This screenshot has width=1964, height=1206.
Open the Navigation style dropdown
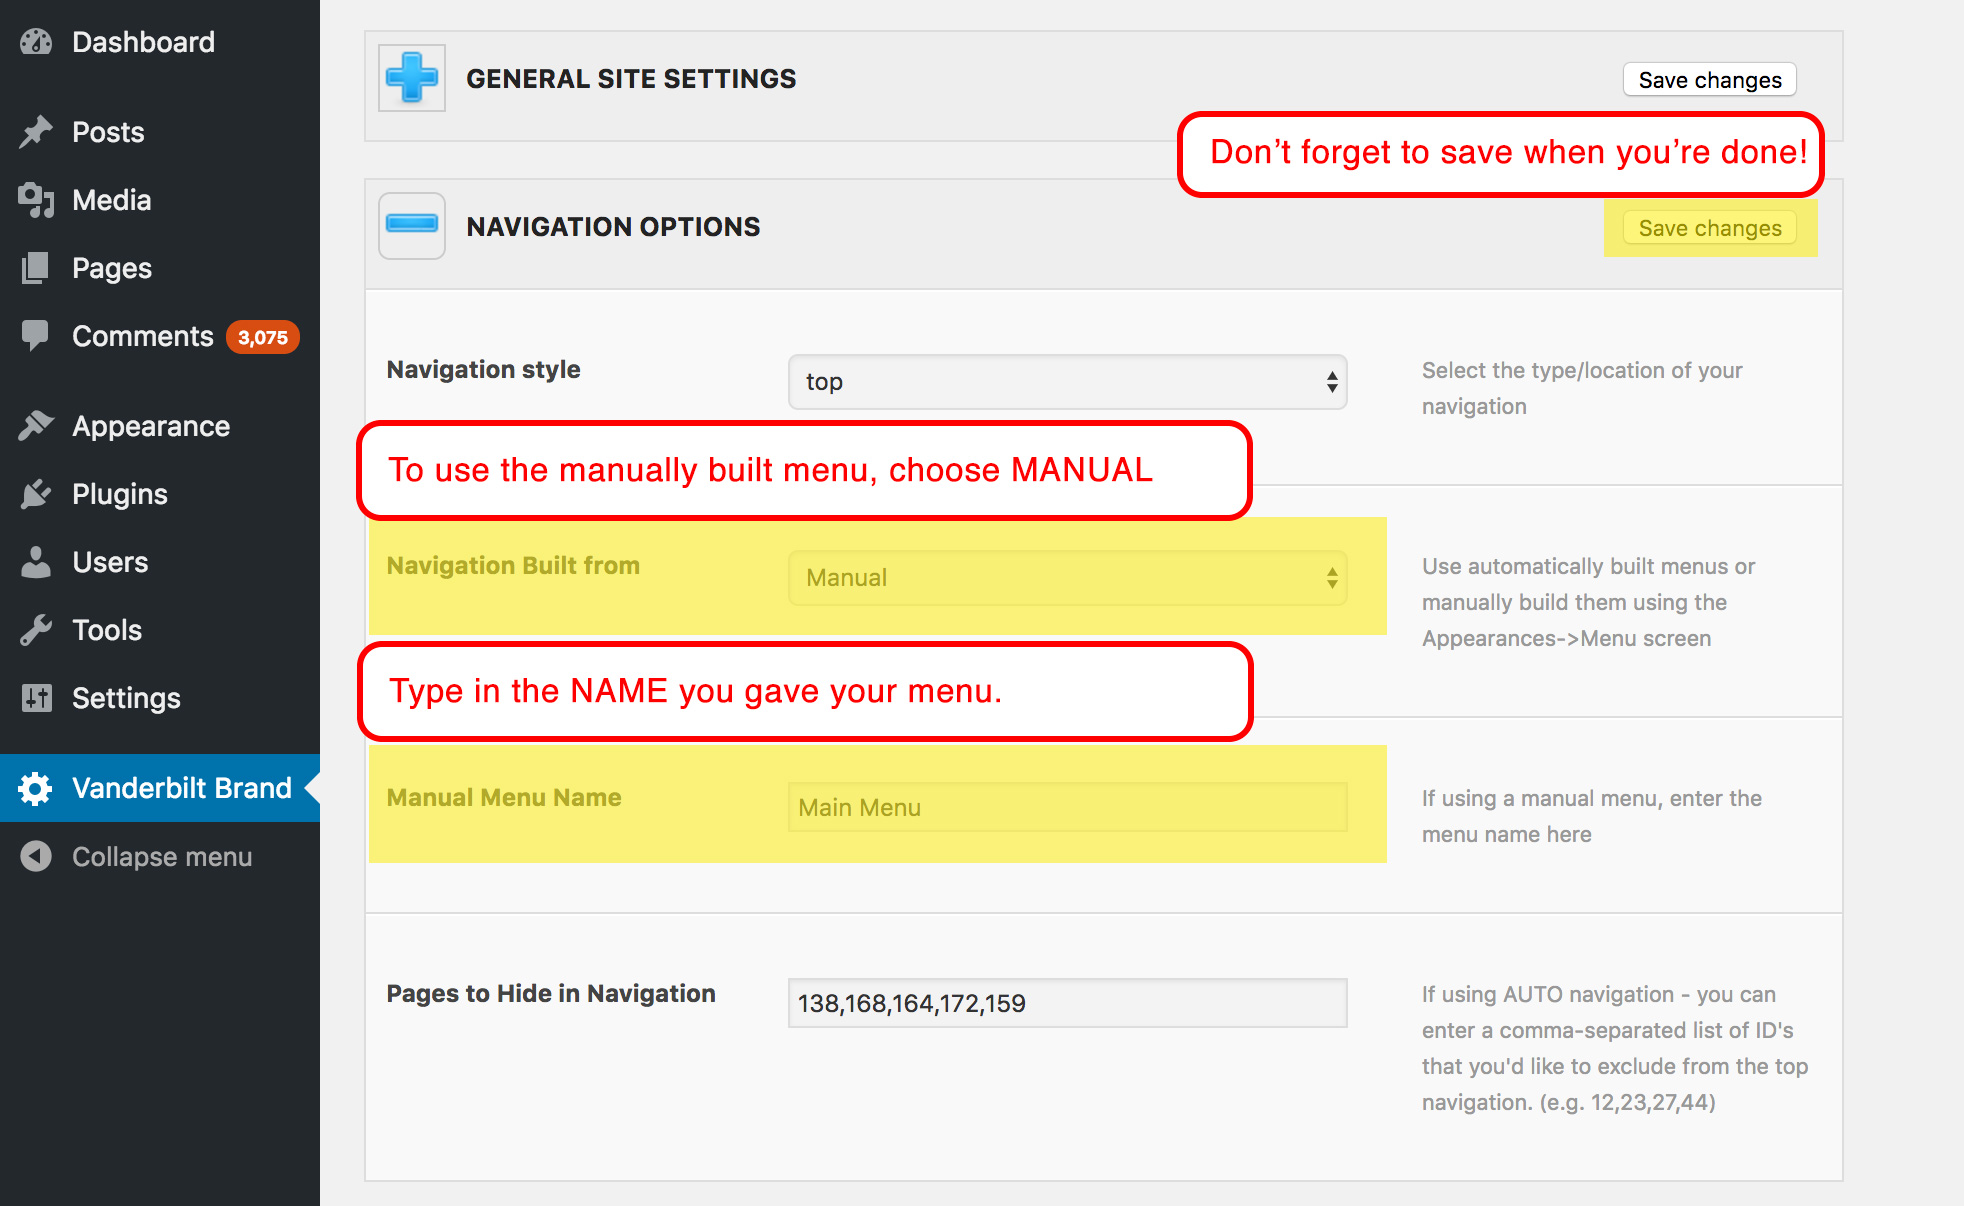click(1067, 382)
